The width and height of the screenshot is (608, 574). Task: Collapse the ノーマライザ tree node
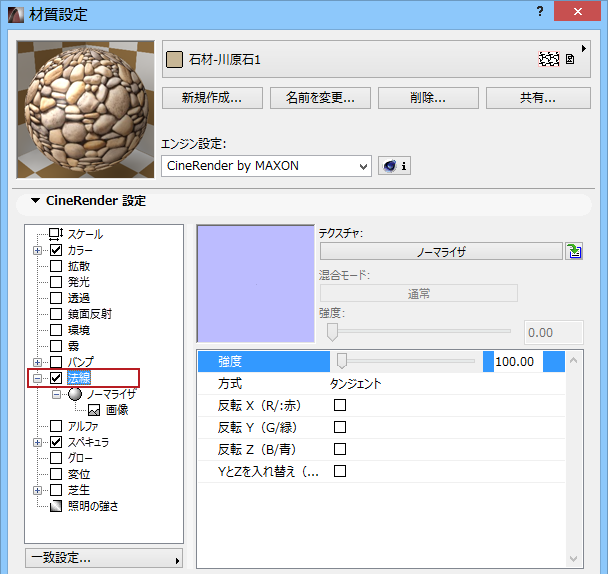pyautogui.click(x=56, y=394)
